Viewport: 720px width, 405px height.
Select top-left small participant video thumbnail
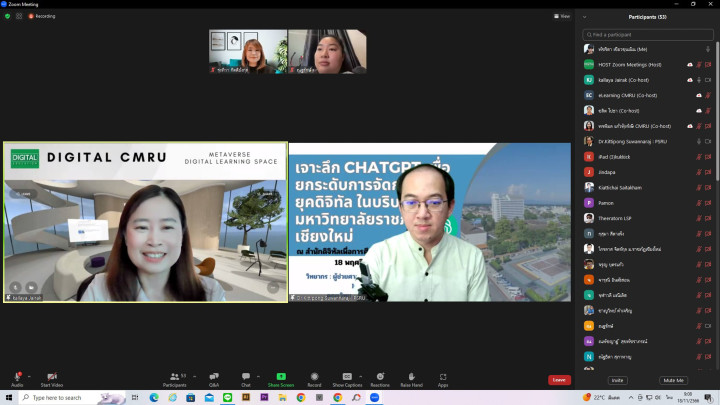(248, 51)
